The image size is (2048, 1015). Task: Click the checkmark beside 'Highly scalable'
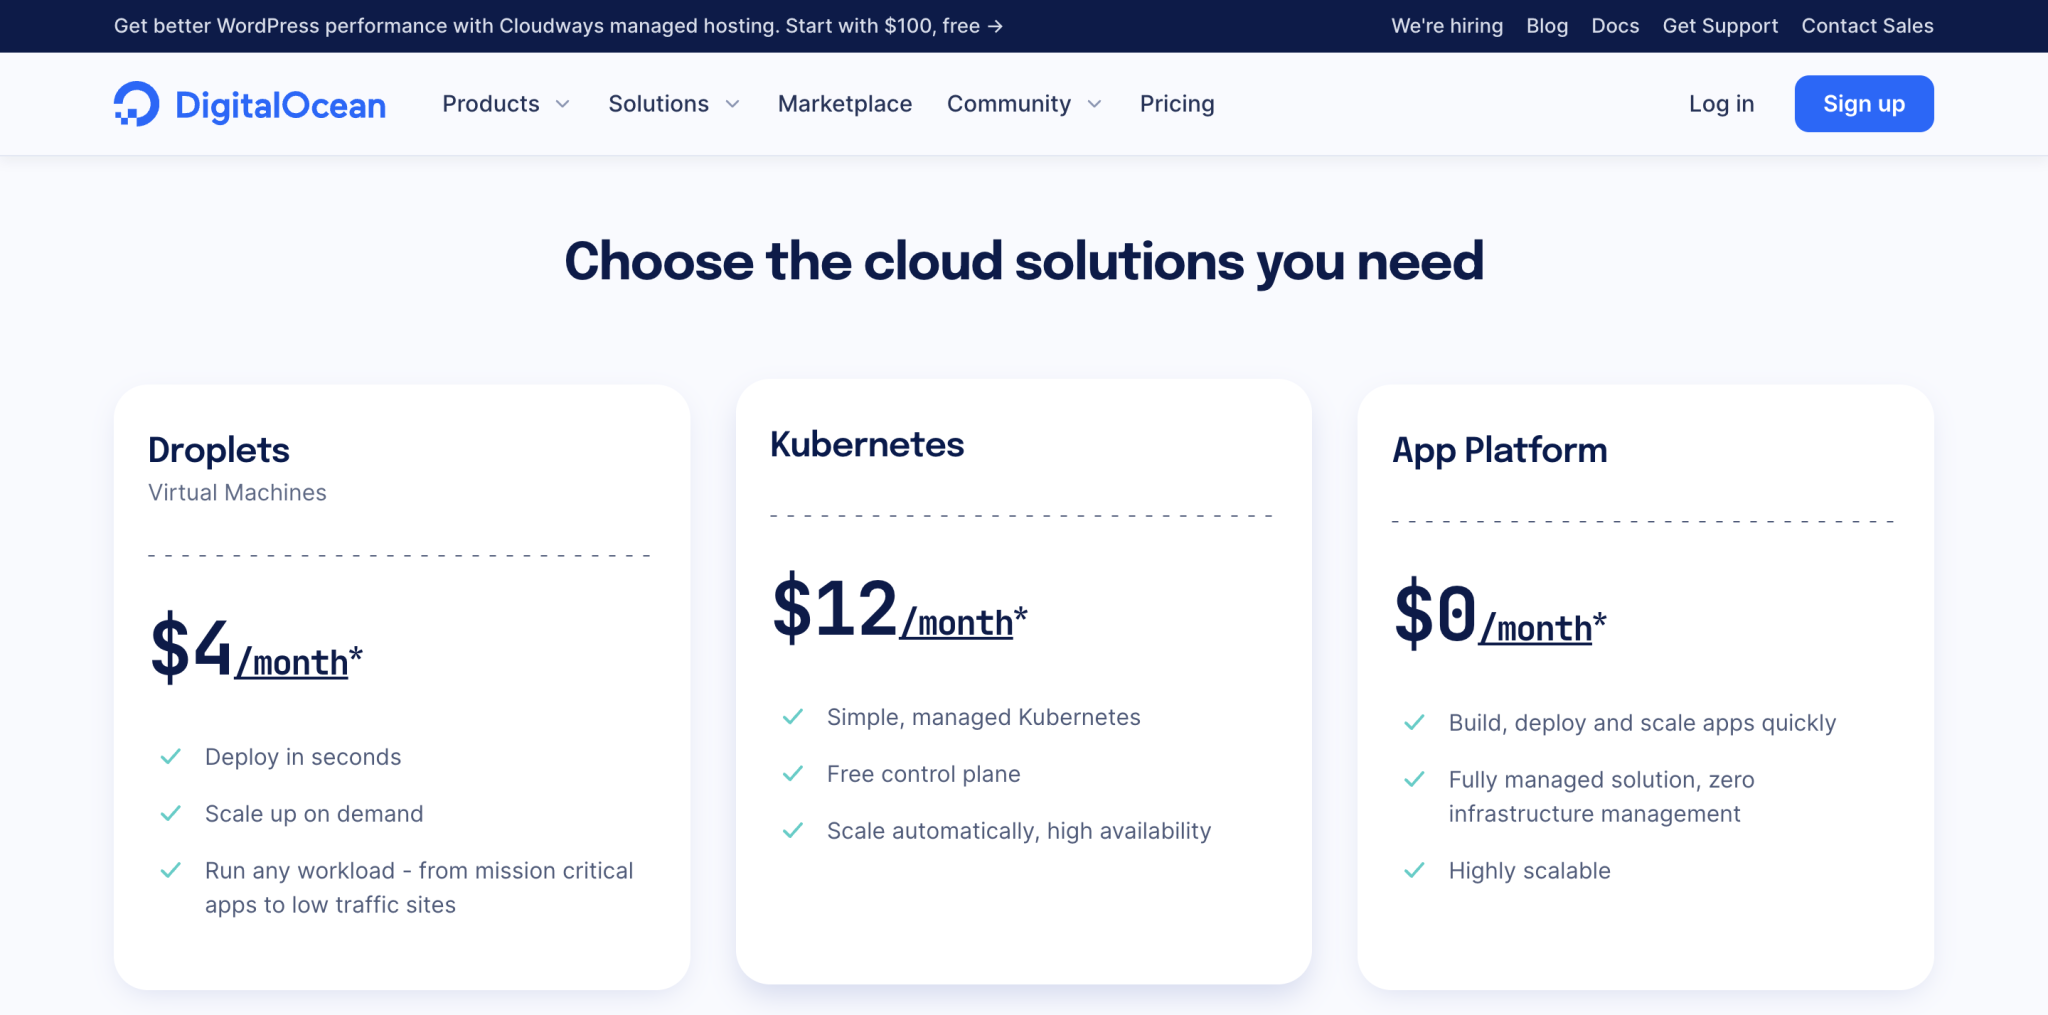[x=1415, y=871]
